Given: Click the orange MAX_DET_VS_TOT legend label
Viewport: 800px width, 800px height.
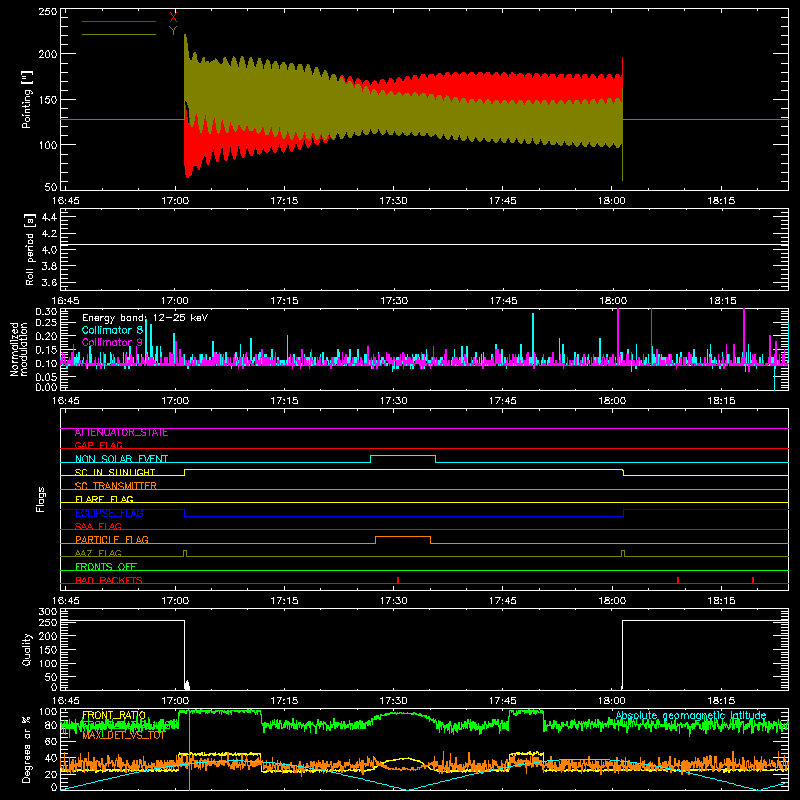Looking at the screenshot, I should click(x=123, y=735).
